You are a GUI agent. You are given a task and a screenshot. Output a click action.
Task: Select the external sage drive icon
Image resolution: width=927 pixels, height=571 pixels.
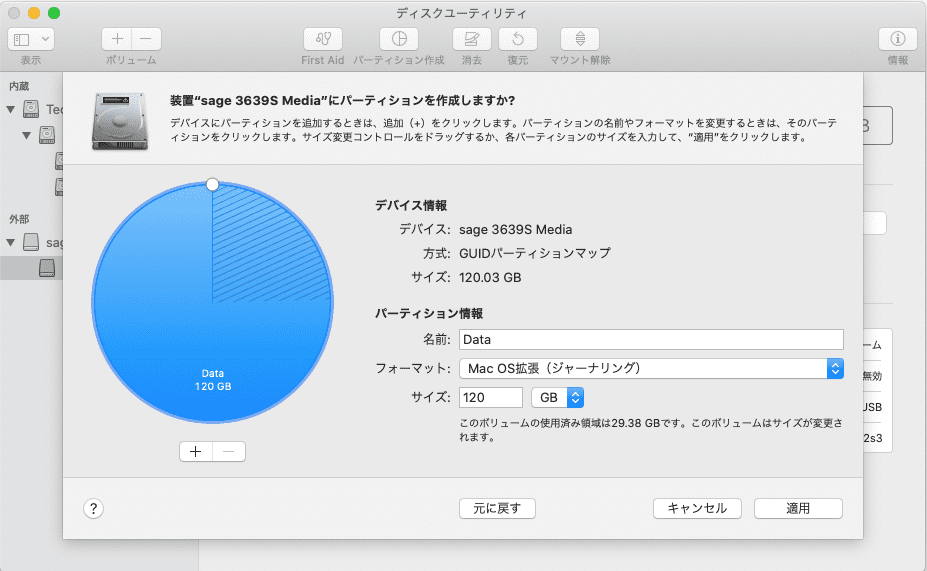click(31, 242)
